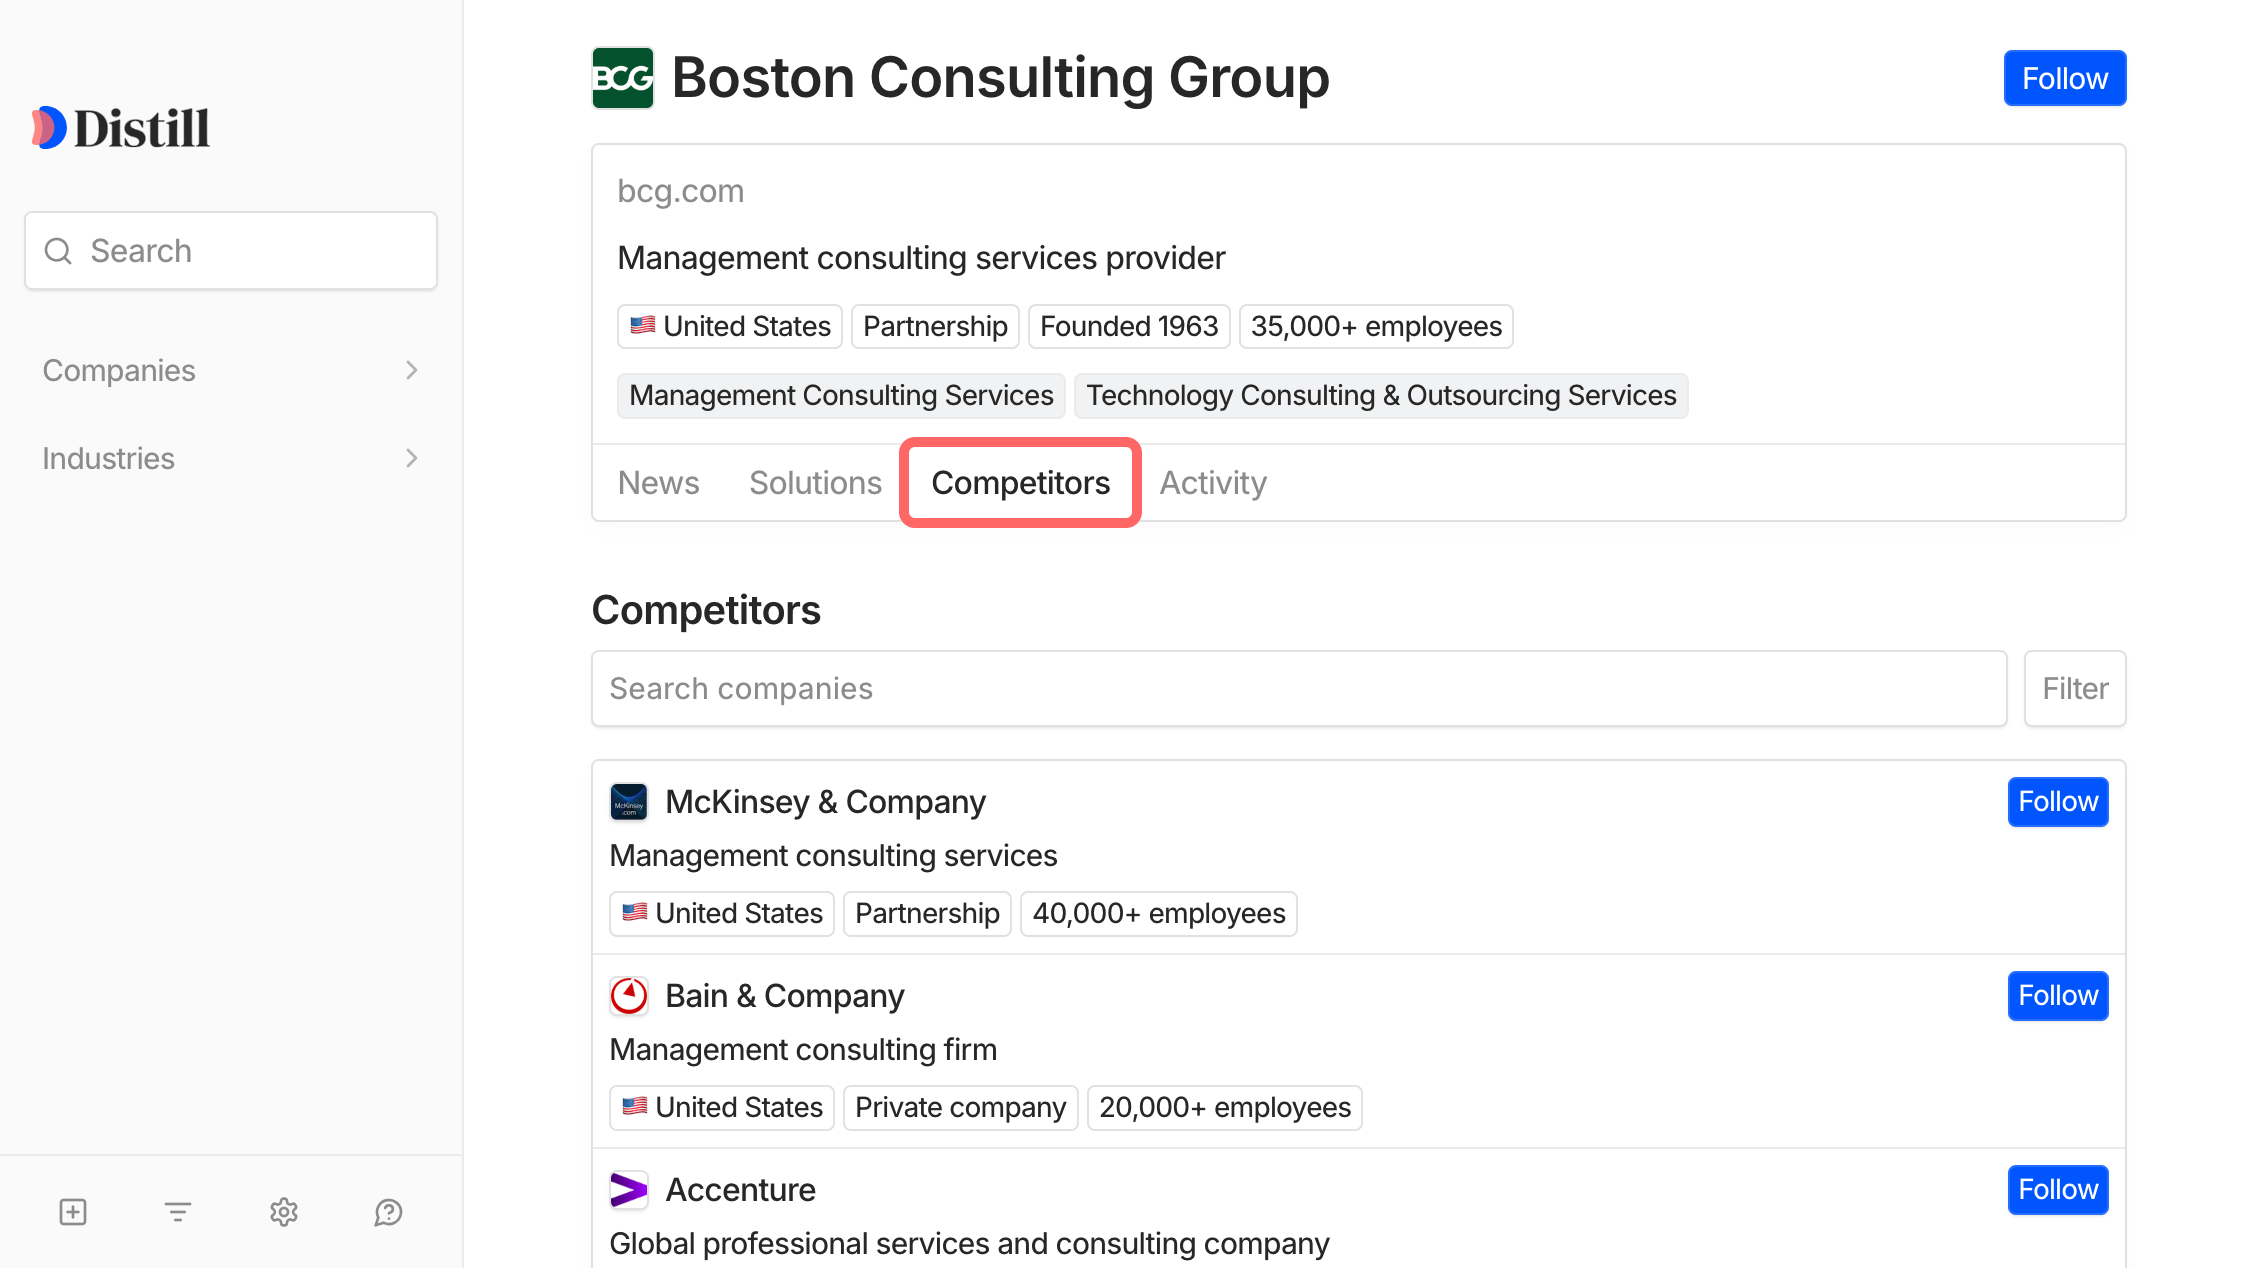Screen dimensions: 2254x1268
Task: Open the competitors Filter dropdown
Action: point(2074,689)
